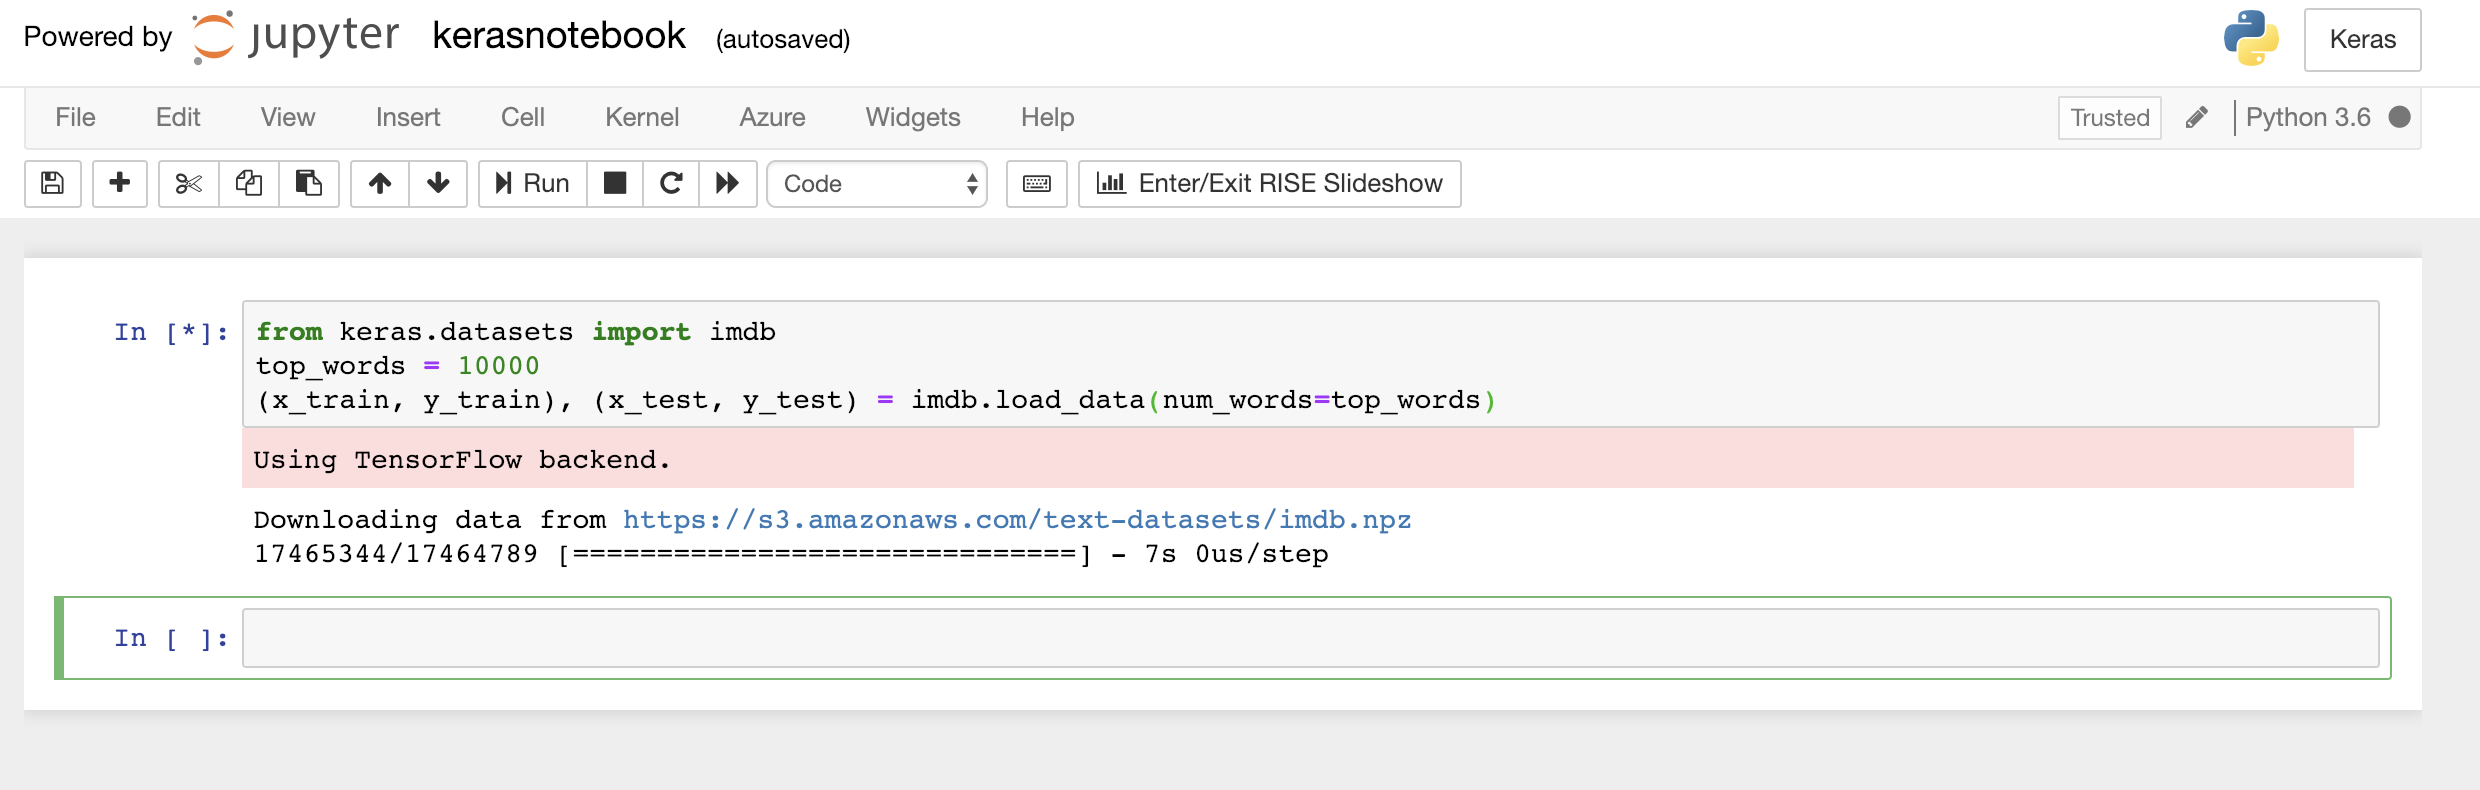2480x790 pixels.
Task: Click the imdb import code cell editor
Action: pyautogui.click(x=1310, y=364)
